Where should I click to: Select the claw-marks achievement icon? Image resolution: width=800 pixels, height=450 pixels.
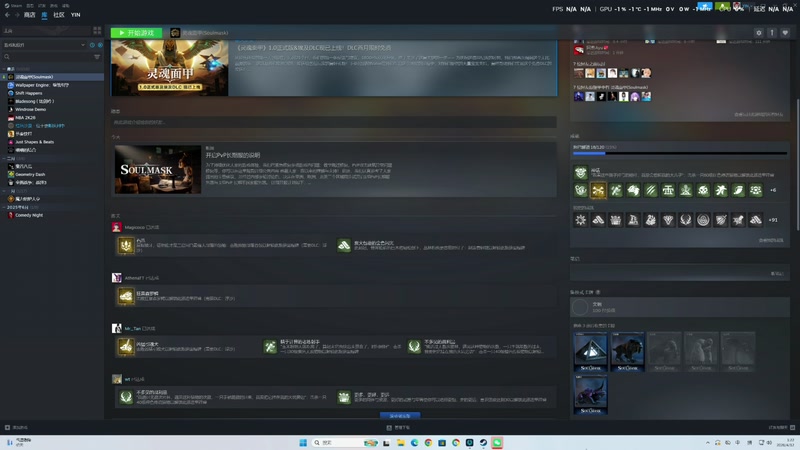coord(651,190)
